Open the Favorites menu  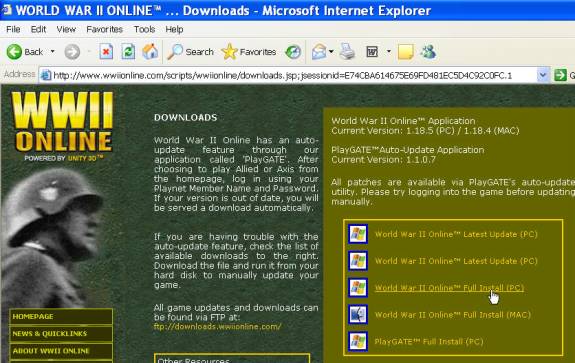coord(105,29)
